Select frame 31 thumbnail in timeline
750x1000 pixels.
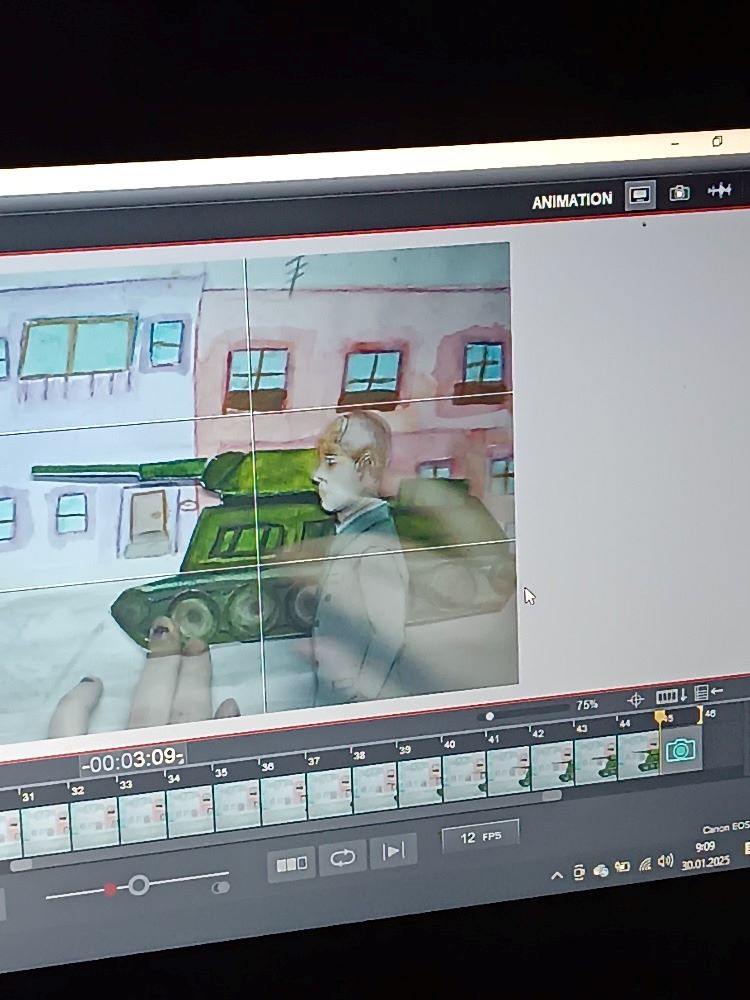coord(46,829)
